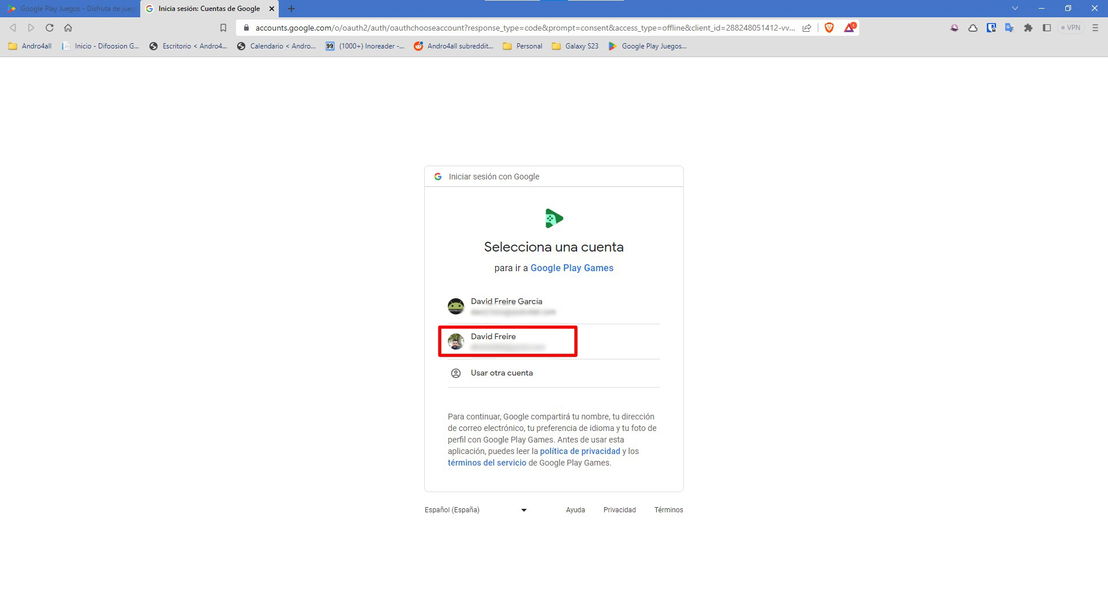Open the Calendario < Andro bookmark
Screen dimensions: 1108x600
tap(276, 46)
